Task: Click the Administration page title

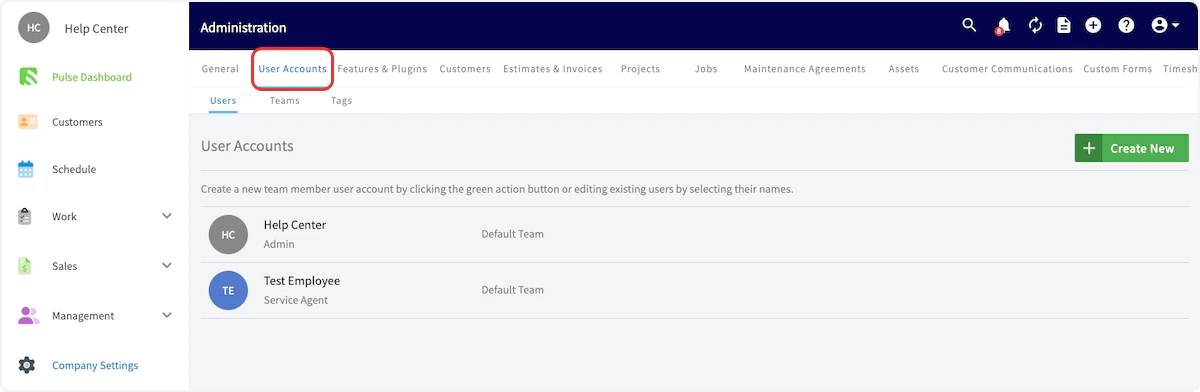Action: [243, 27]
